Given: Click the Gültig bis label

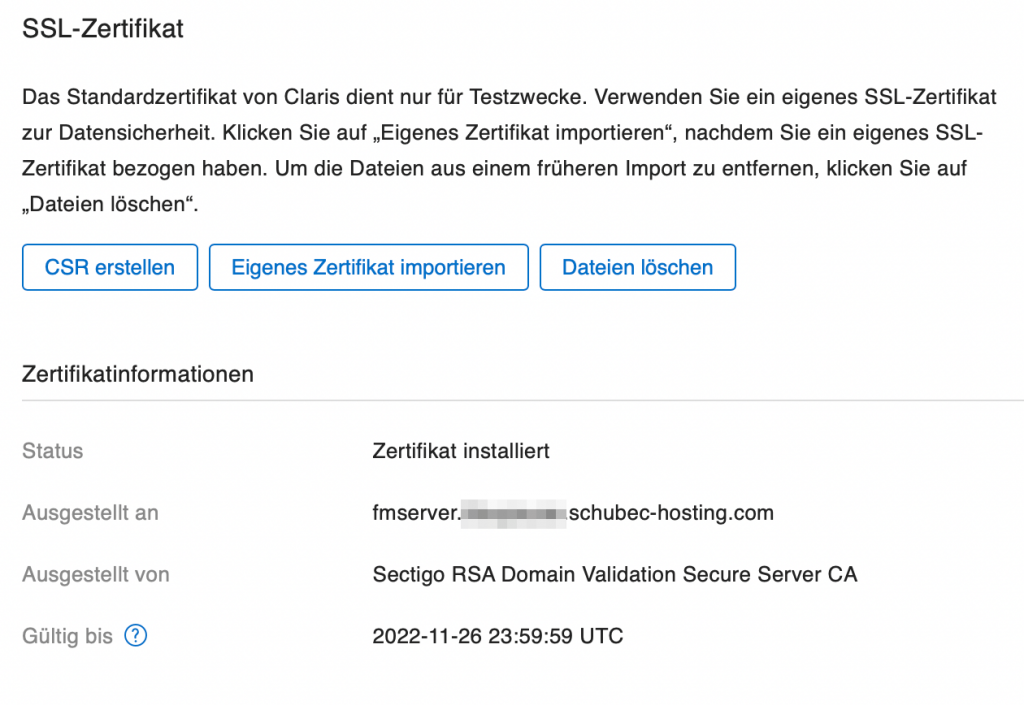Looking at the screenshot, I should [x=67, y=636].
